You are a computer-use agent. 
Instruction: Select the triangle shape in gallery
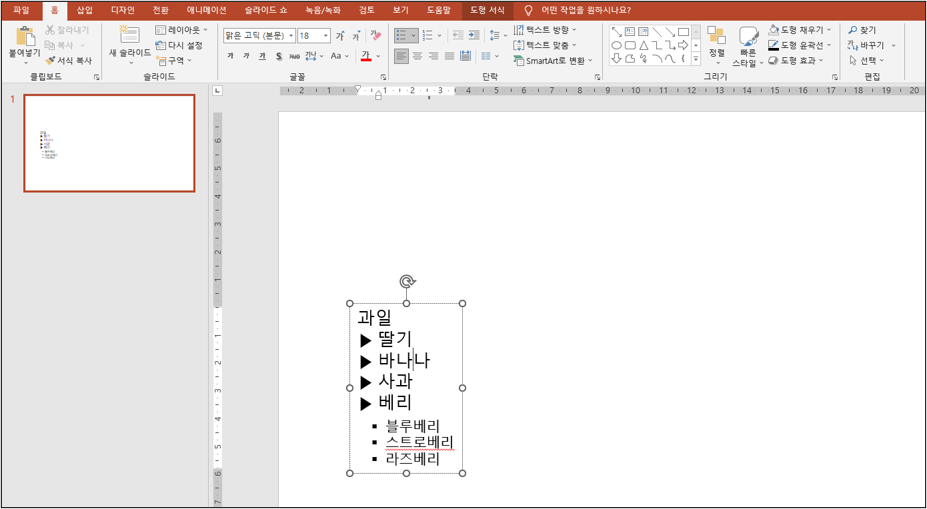pyautogui.click(x=643, y=45)
